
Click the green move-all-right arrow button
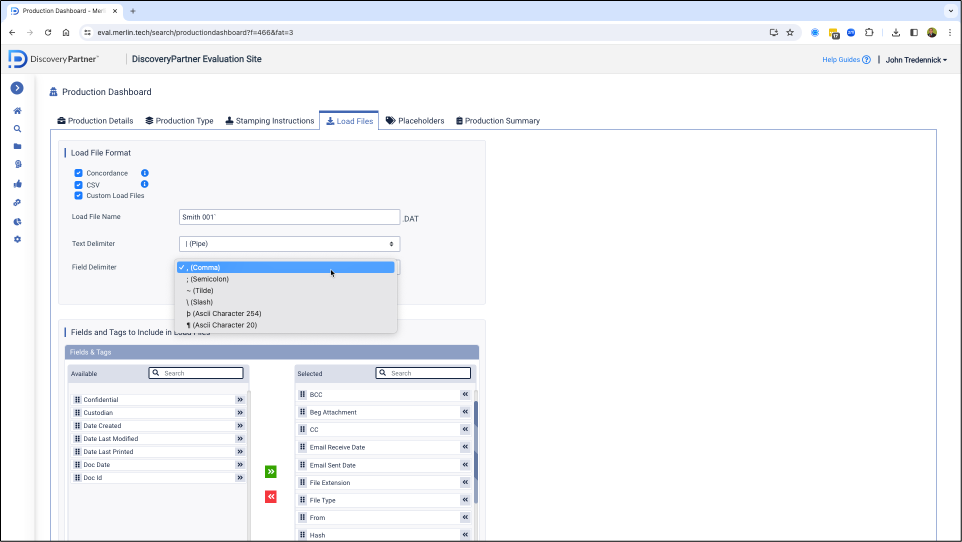coord(271,471)
